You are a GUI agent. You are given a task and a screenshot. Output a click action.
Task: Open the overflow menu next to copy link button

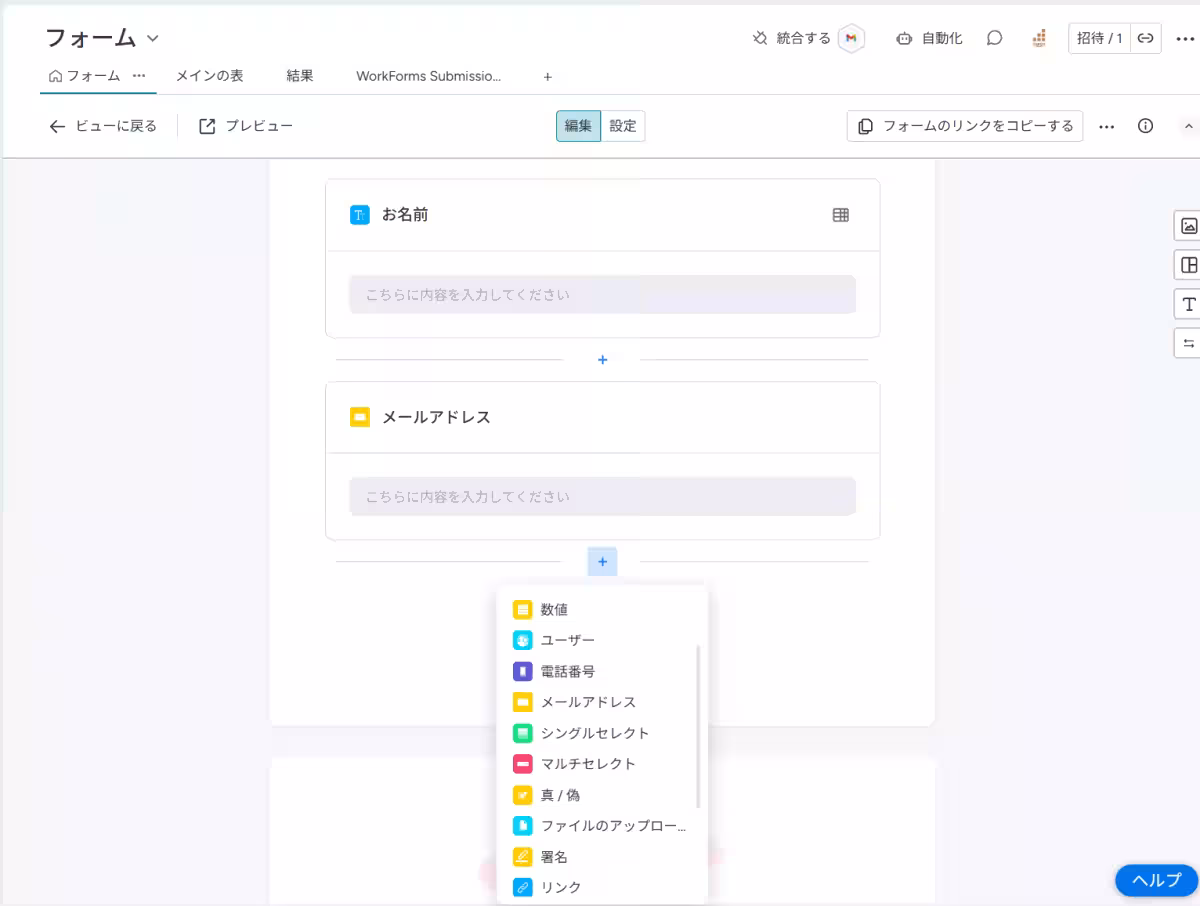[x=1106, y=125]
